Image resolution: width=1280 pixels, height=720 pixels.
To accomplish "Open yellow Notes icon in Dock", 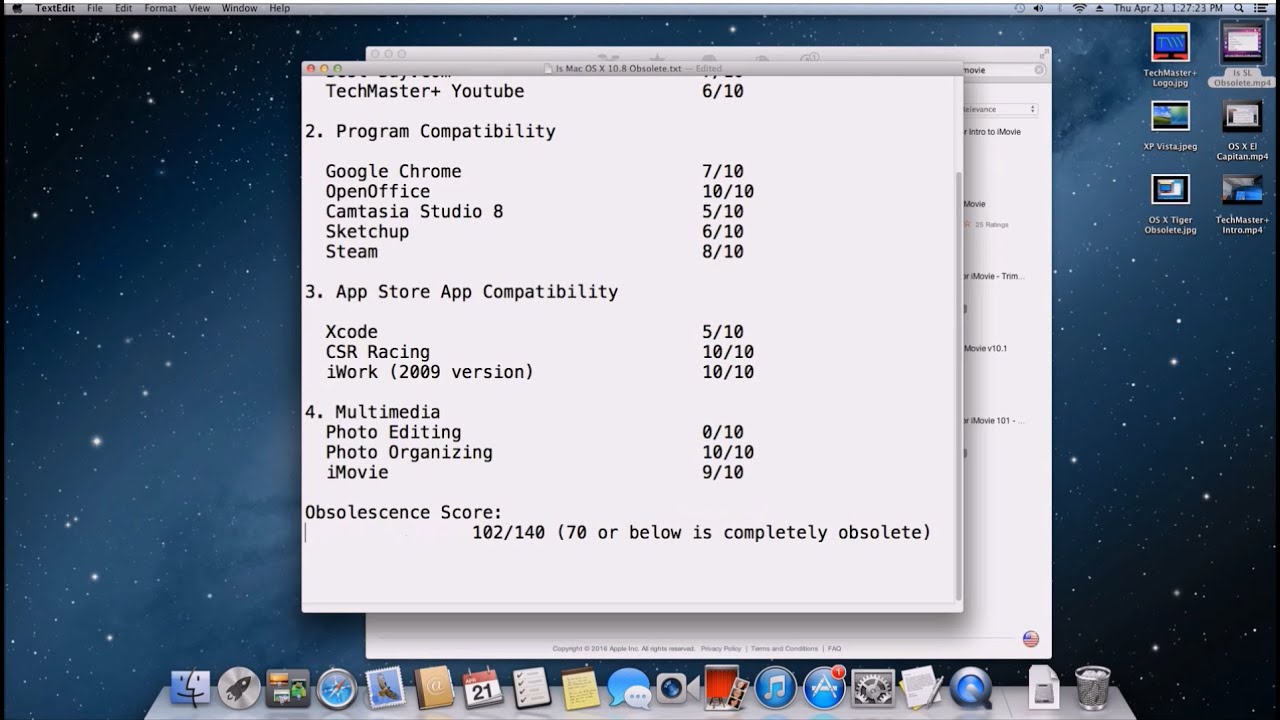I will [580, 688].
